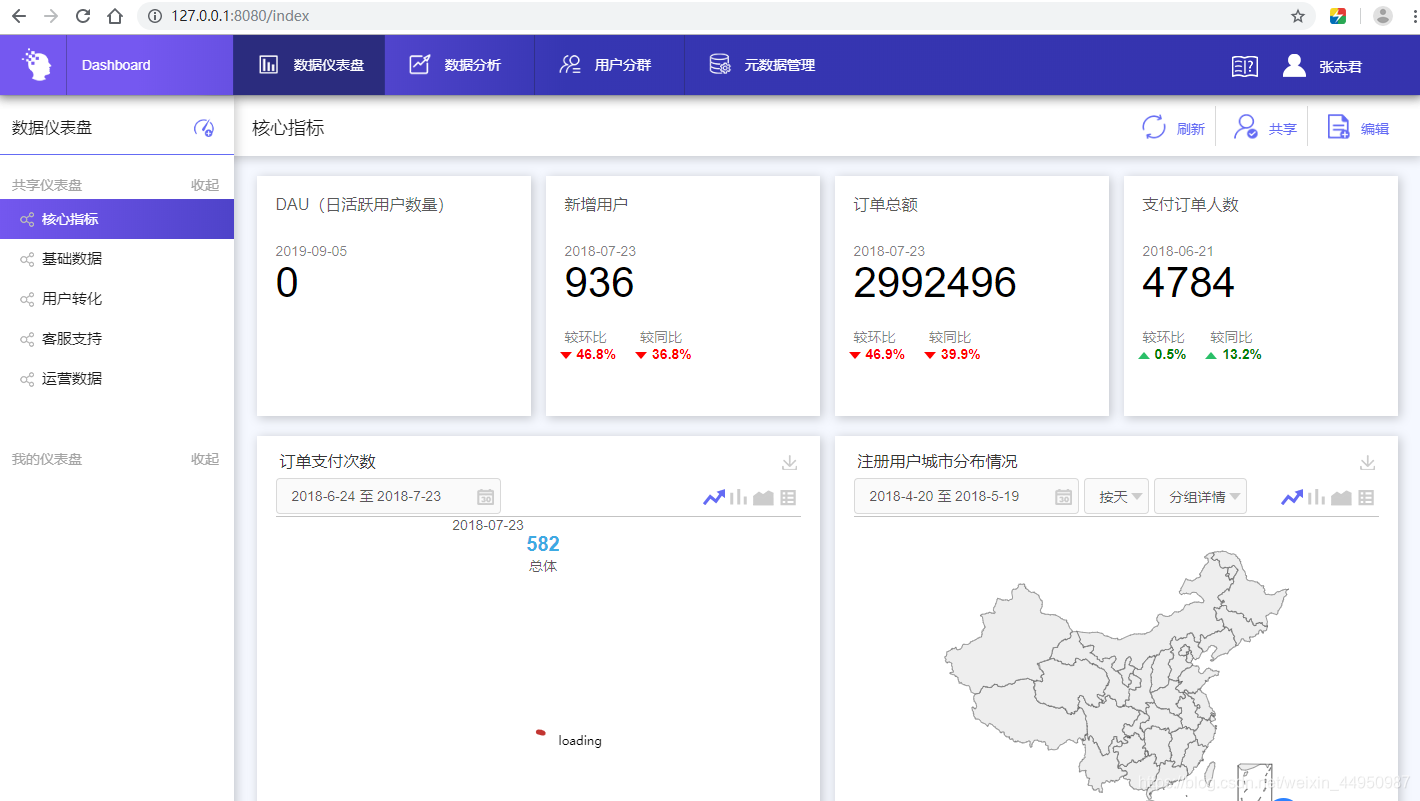Screen dimensions: 1420x801
Task: Click the DAU value 0
Action: coord(287,283)
